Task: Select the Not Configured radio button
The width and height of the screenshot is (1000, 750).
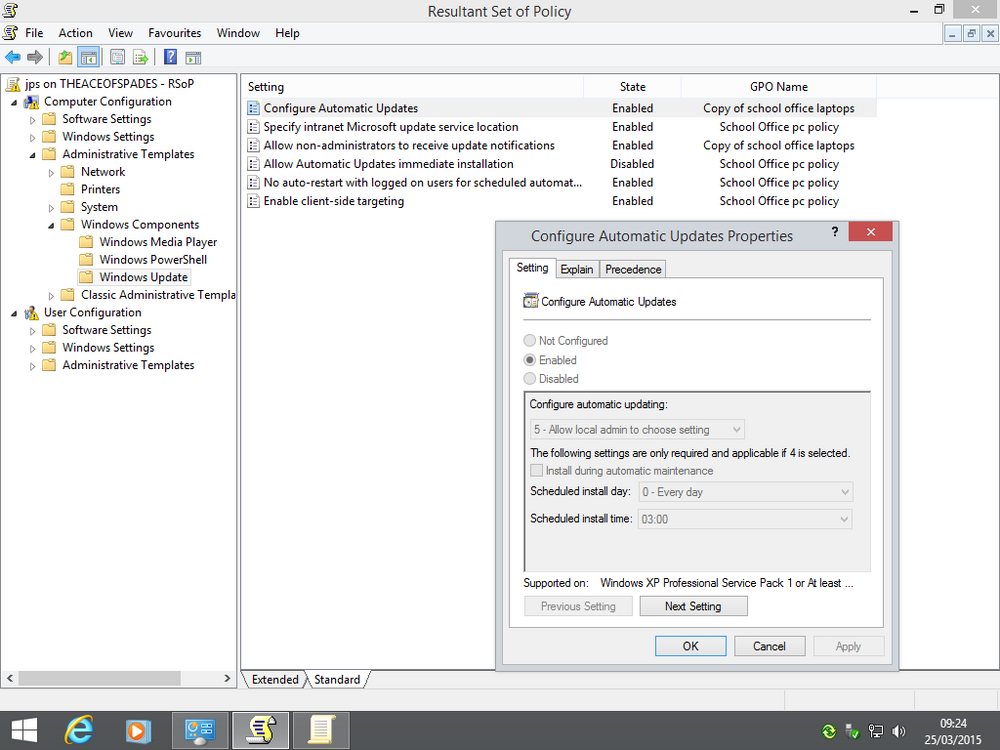Action: pos(529,341)
